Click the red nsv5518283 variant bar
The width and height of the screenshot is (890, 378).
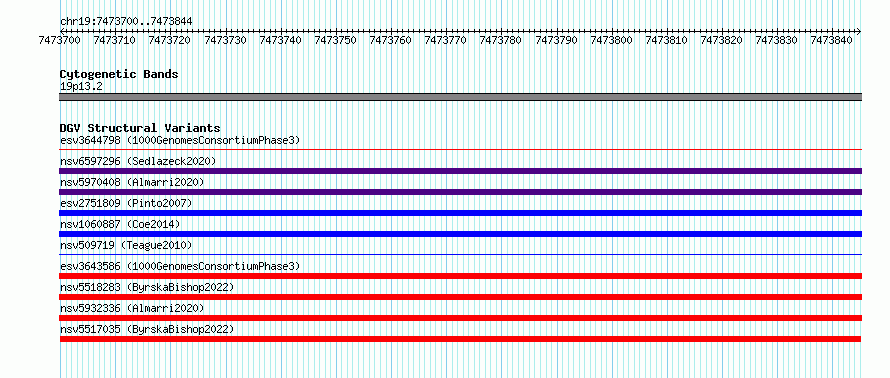(460, 297)
